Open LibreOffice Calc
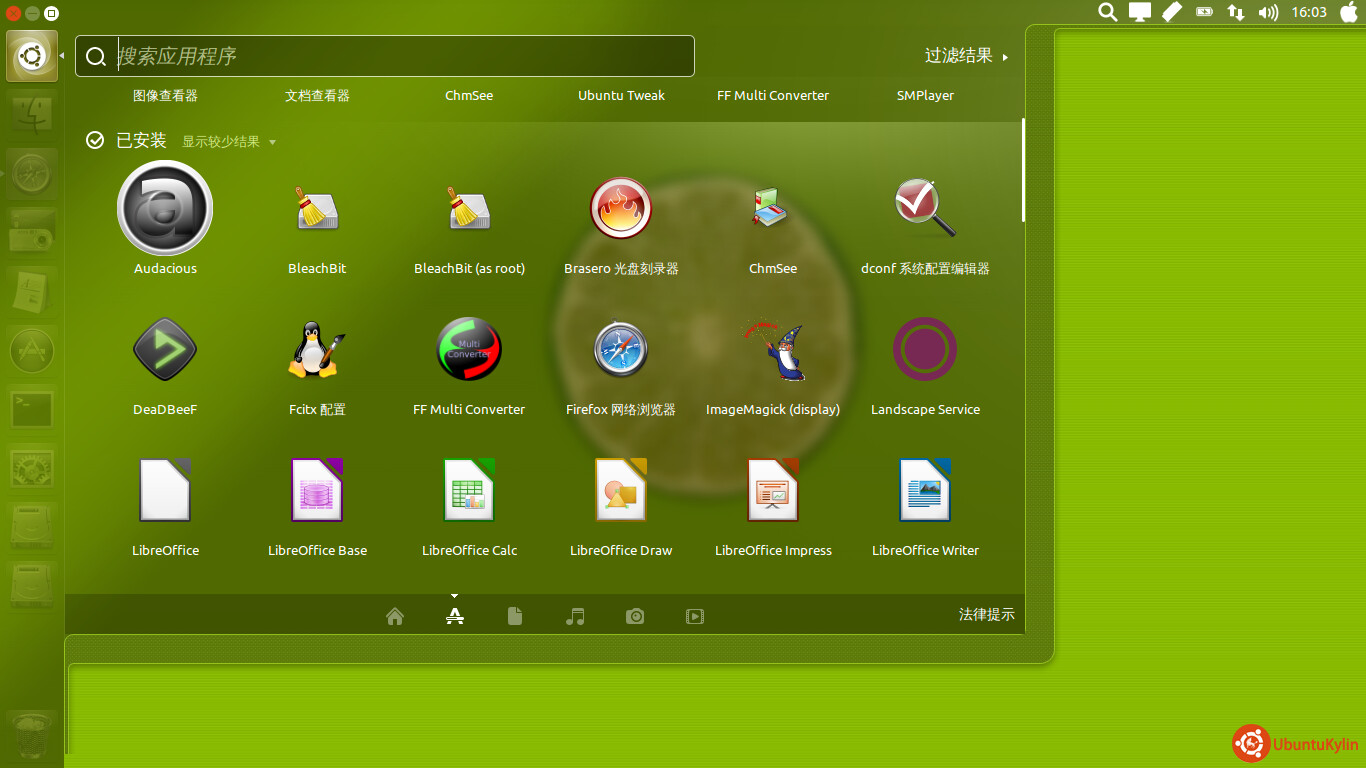Screen dimensions: 1366x768 (469, 491)
